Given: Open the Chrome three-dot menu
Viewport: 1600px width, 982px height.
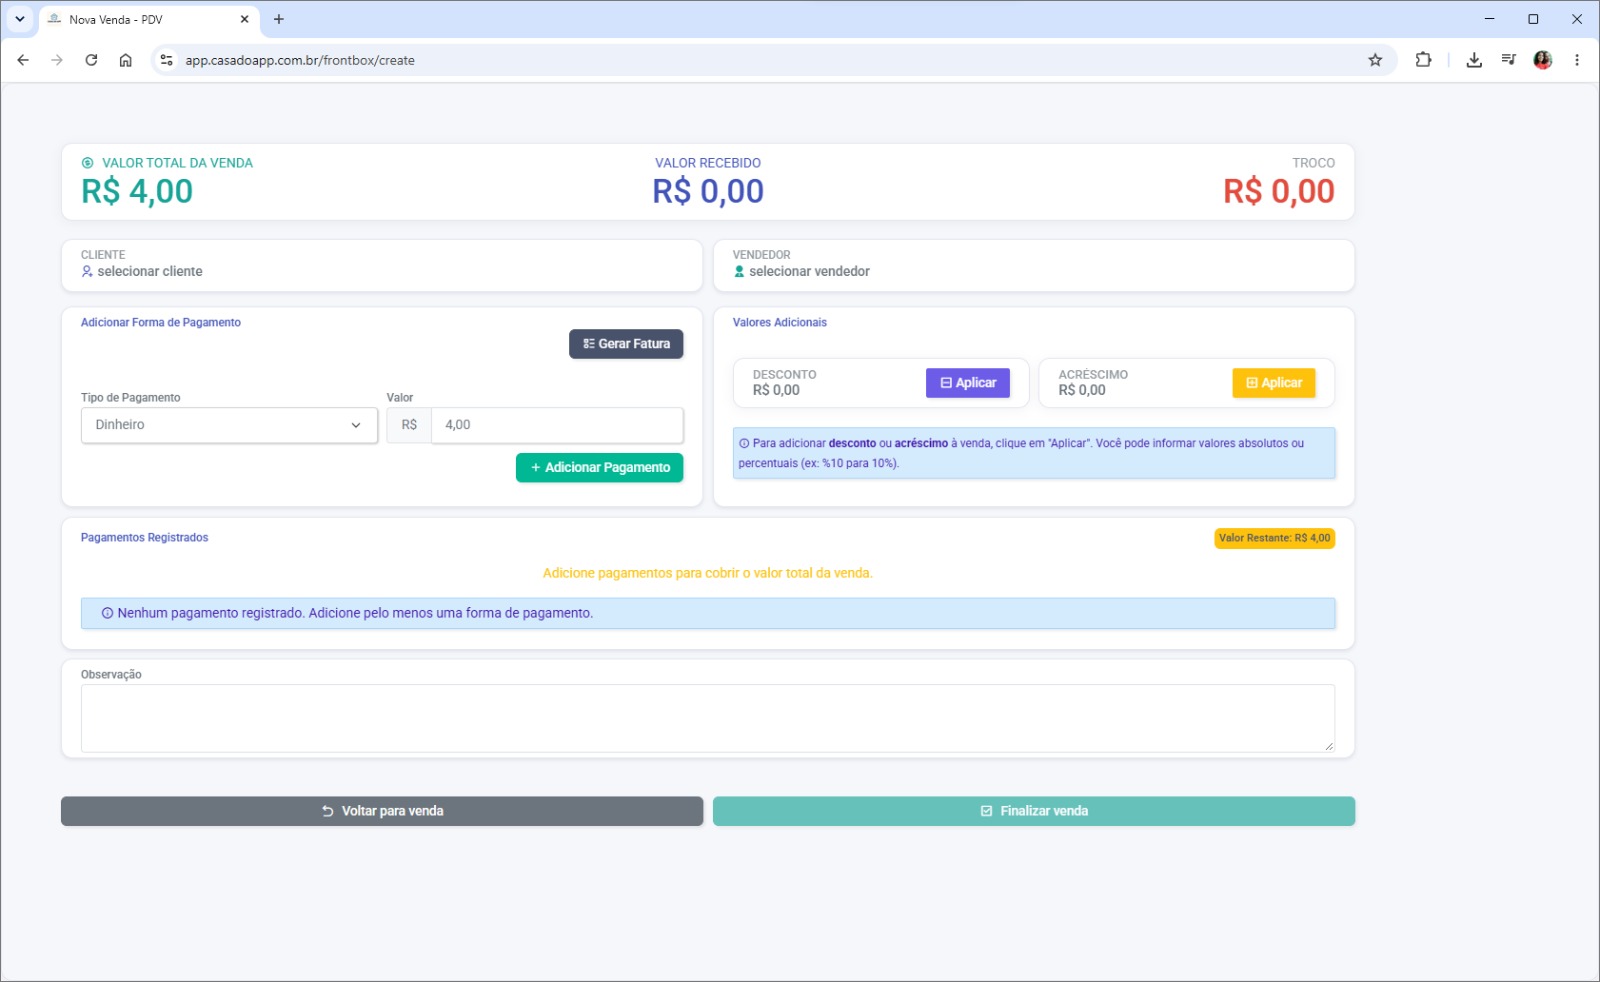Looking at the screenshot, I should (1577, 60).
